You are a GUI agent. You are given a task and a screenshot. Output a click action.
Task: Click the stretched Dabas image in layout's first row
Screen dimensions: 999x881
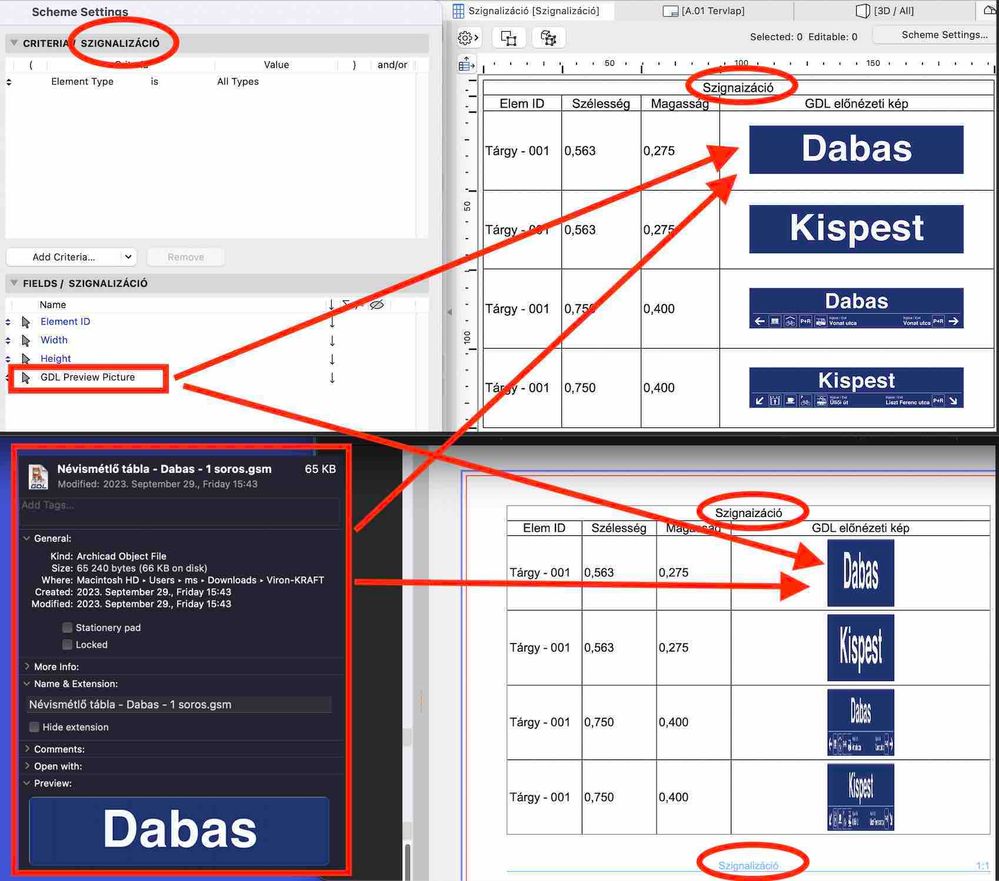[x=860, y=573]
